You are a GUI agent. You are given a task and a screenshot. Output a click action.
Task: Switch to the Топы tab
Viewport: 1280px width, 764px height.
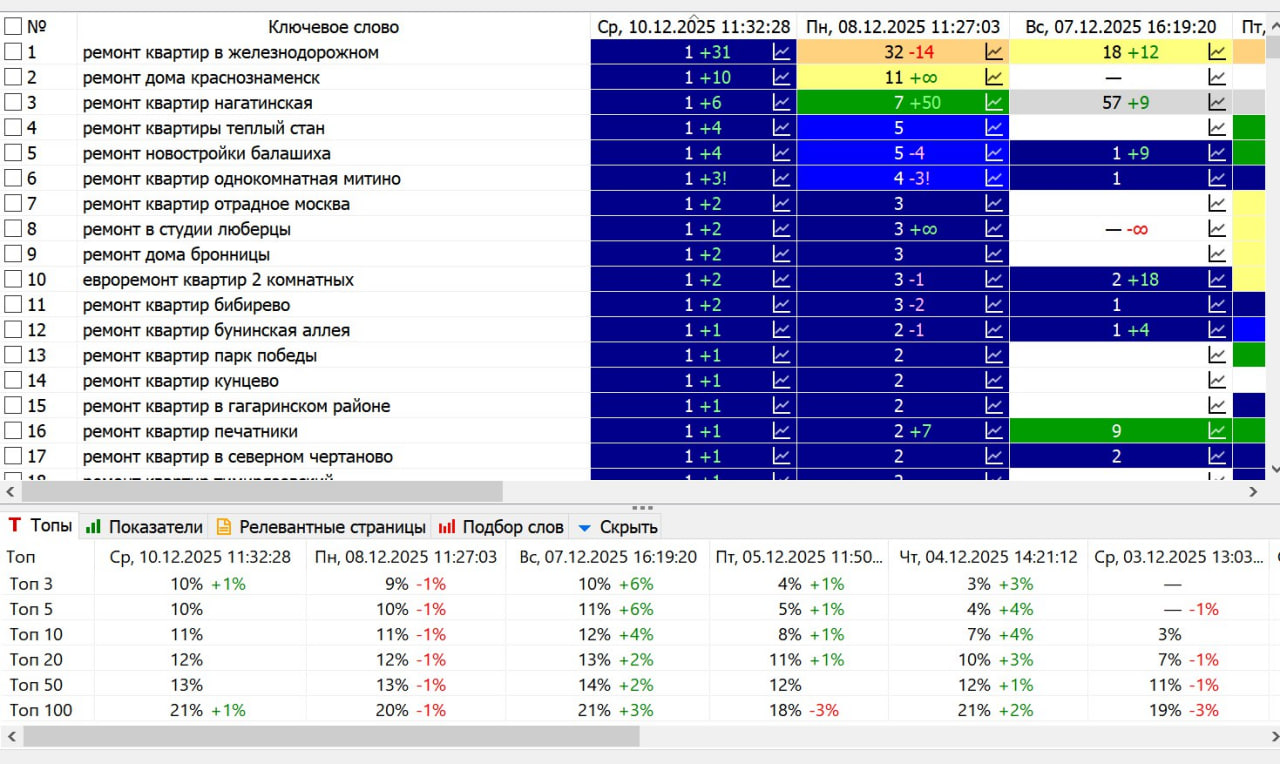click(x=40, y=526)
